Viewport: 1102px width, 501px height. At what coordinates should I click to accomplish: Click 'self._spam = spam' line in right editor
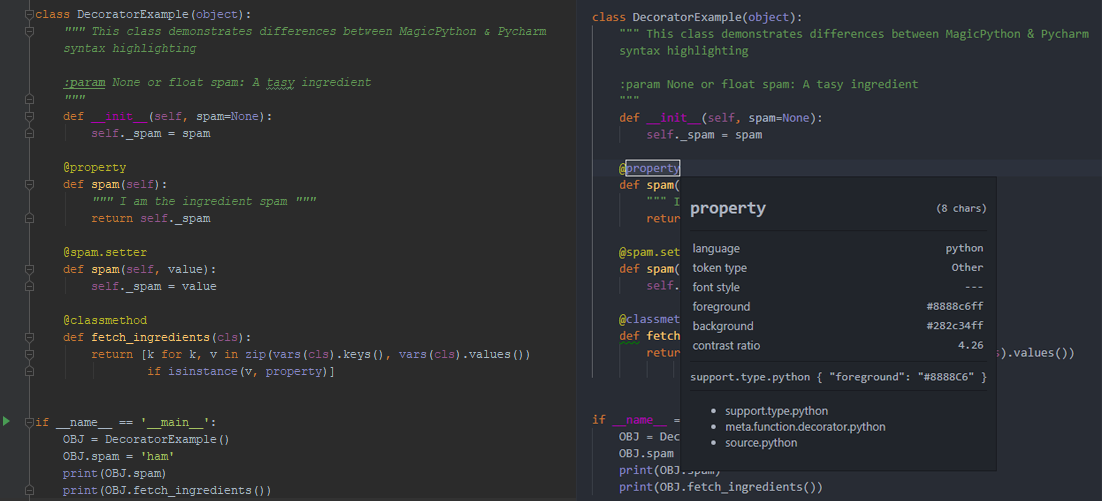tap(704, 135)
